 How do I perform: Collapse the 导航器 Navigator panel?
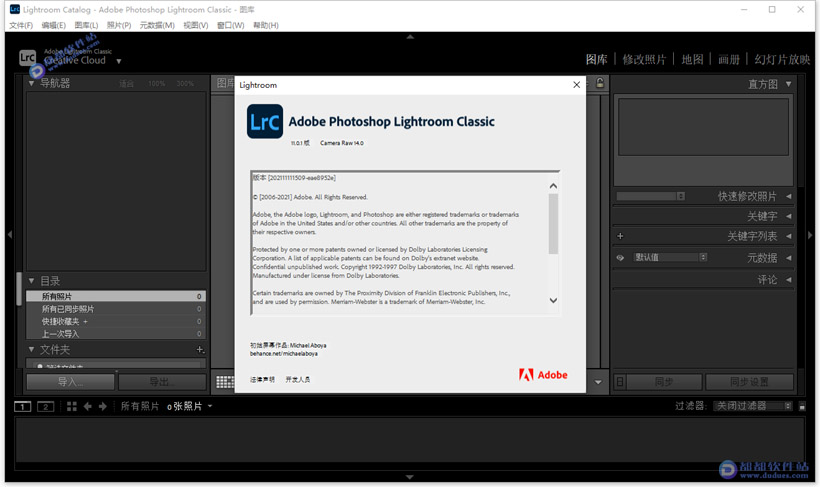coord(31,83)
